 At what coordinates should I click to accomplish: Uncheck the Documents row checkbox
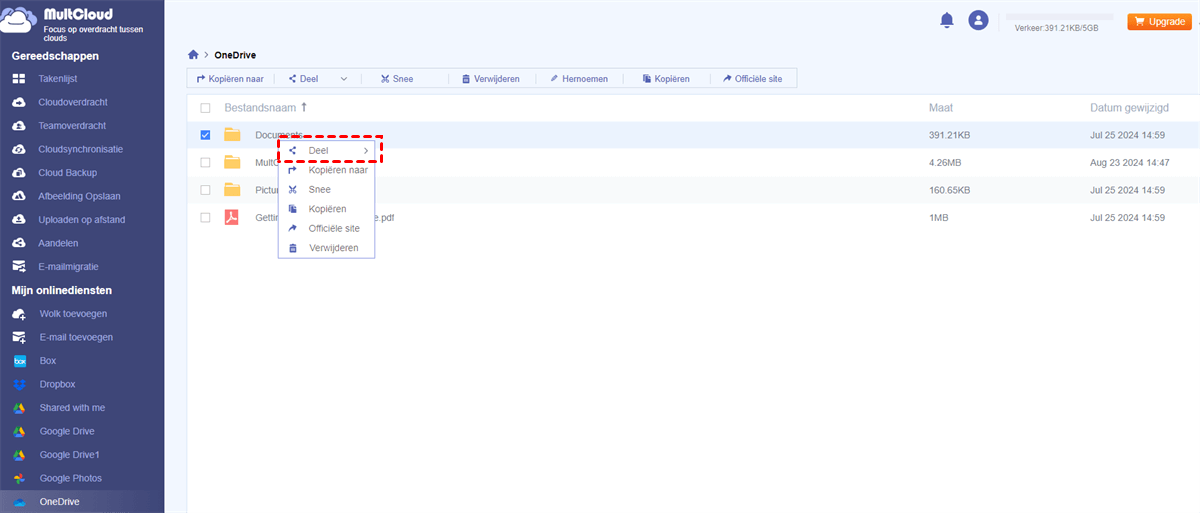[205, 134]
